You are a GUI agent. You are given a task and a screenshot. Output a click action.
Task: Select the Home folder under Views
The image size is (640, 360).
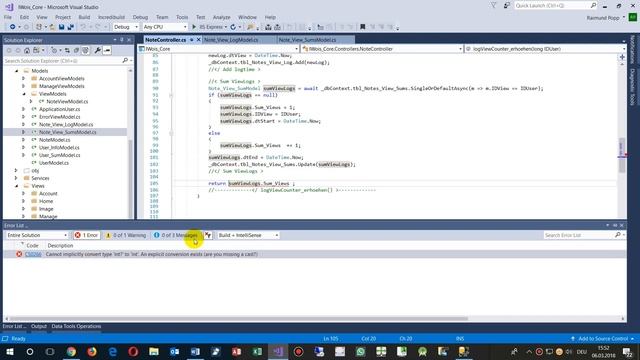click(x=46, y=201)
